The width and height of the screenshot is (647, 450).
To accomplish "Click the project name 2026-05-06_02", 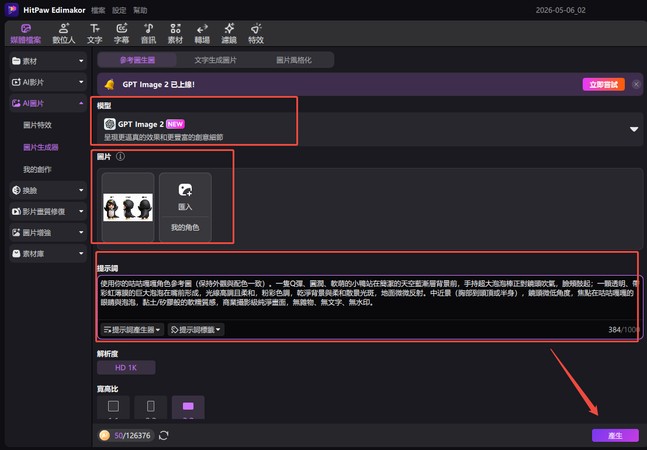I will point(560,10).
